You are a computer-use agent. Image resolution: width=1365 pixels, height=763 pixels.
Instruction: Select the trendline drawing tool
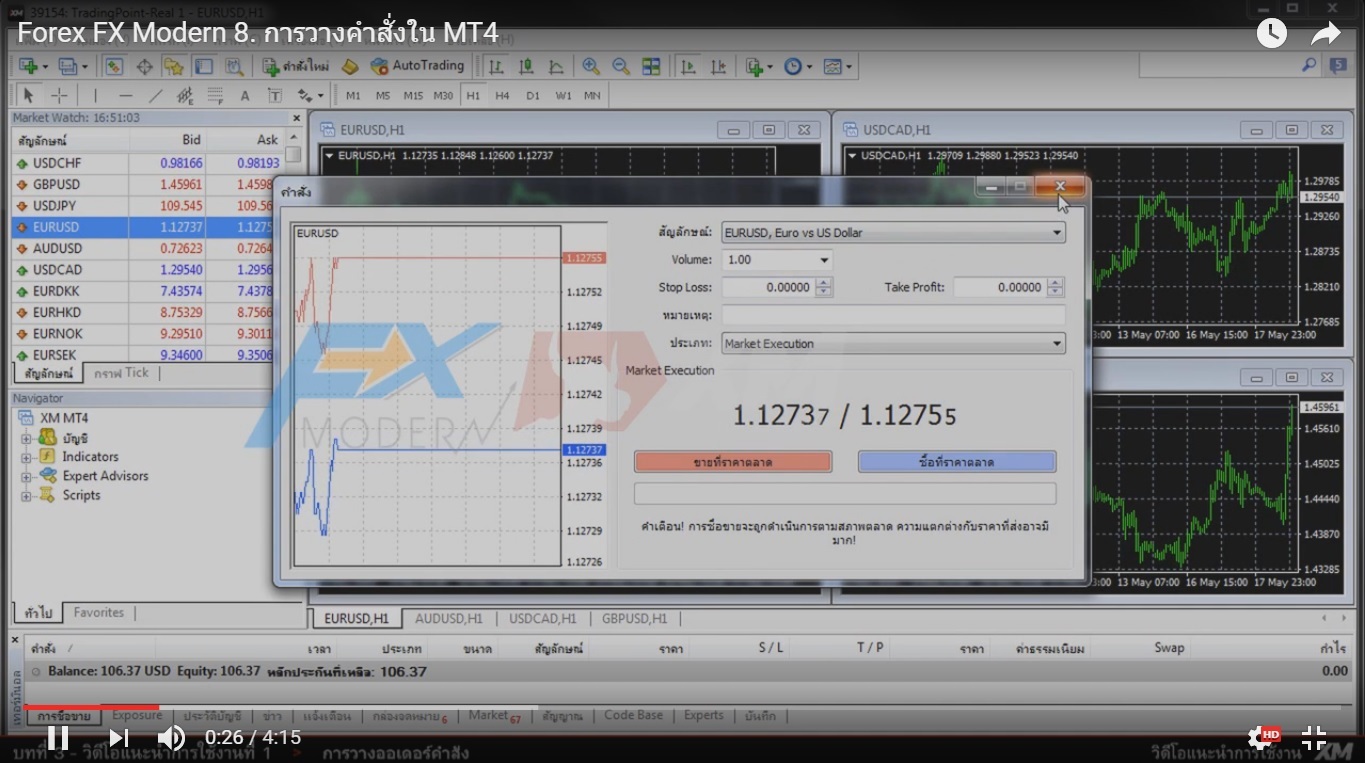pos(156,96)
